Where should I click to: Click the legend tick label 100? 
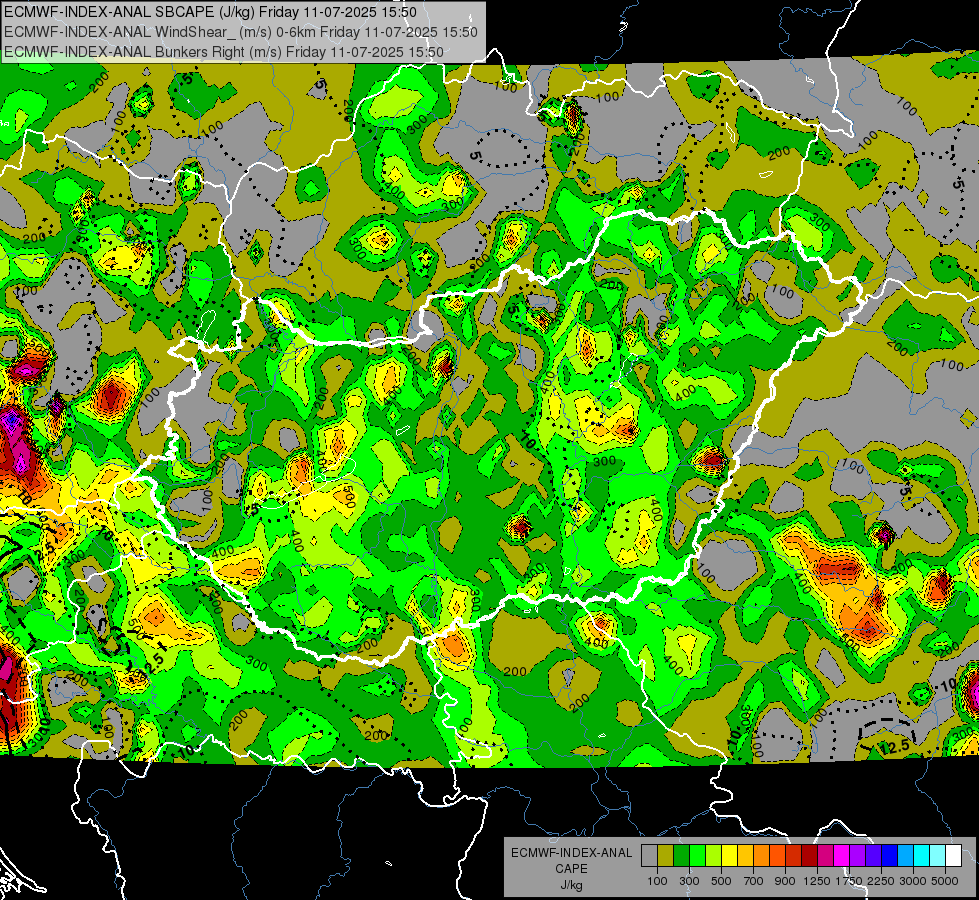coord(657,881)
